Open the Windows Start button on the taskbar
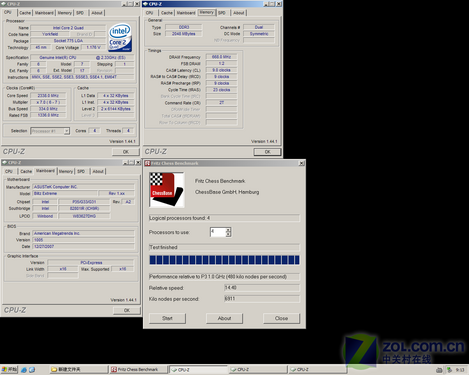Viewport: 469px width, 375px height. point(9,370)
